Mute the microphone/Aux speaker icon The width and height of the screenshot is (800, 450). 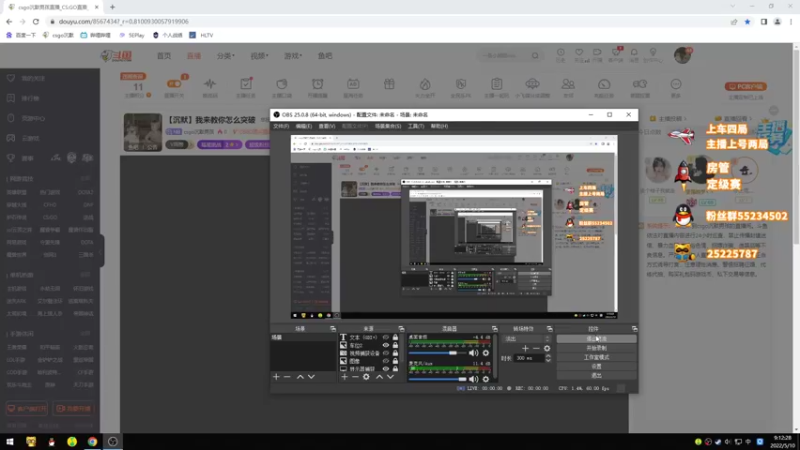pyautogui.click(x=473, y=379)
